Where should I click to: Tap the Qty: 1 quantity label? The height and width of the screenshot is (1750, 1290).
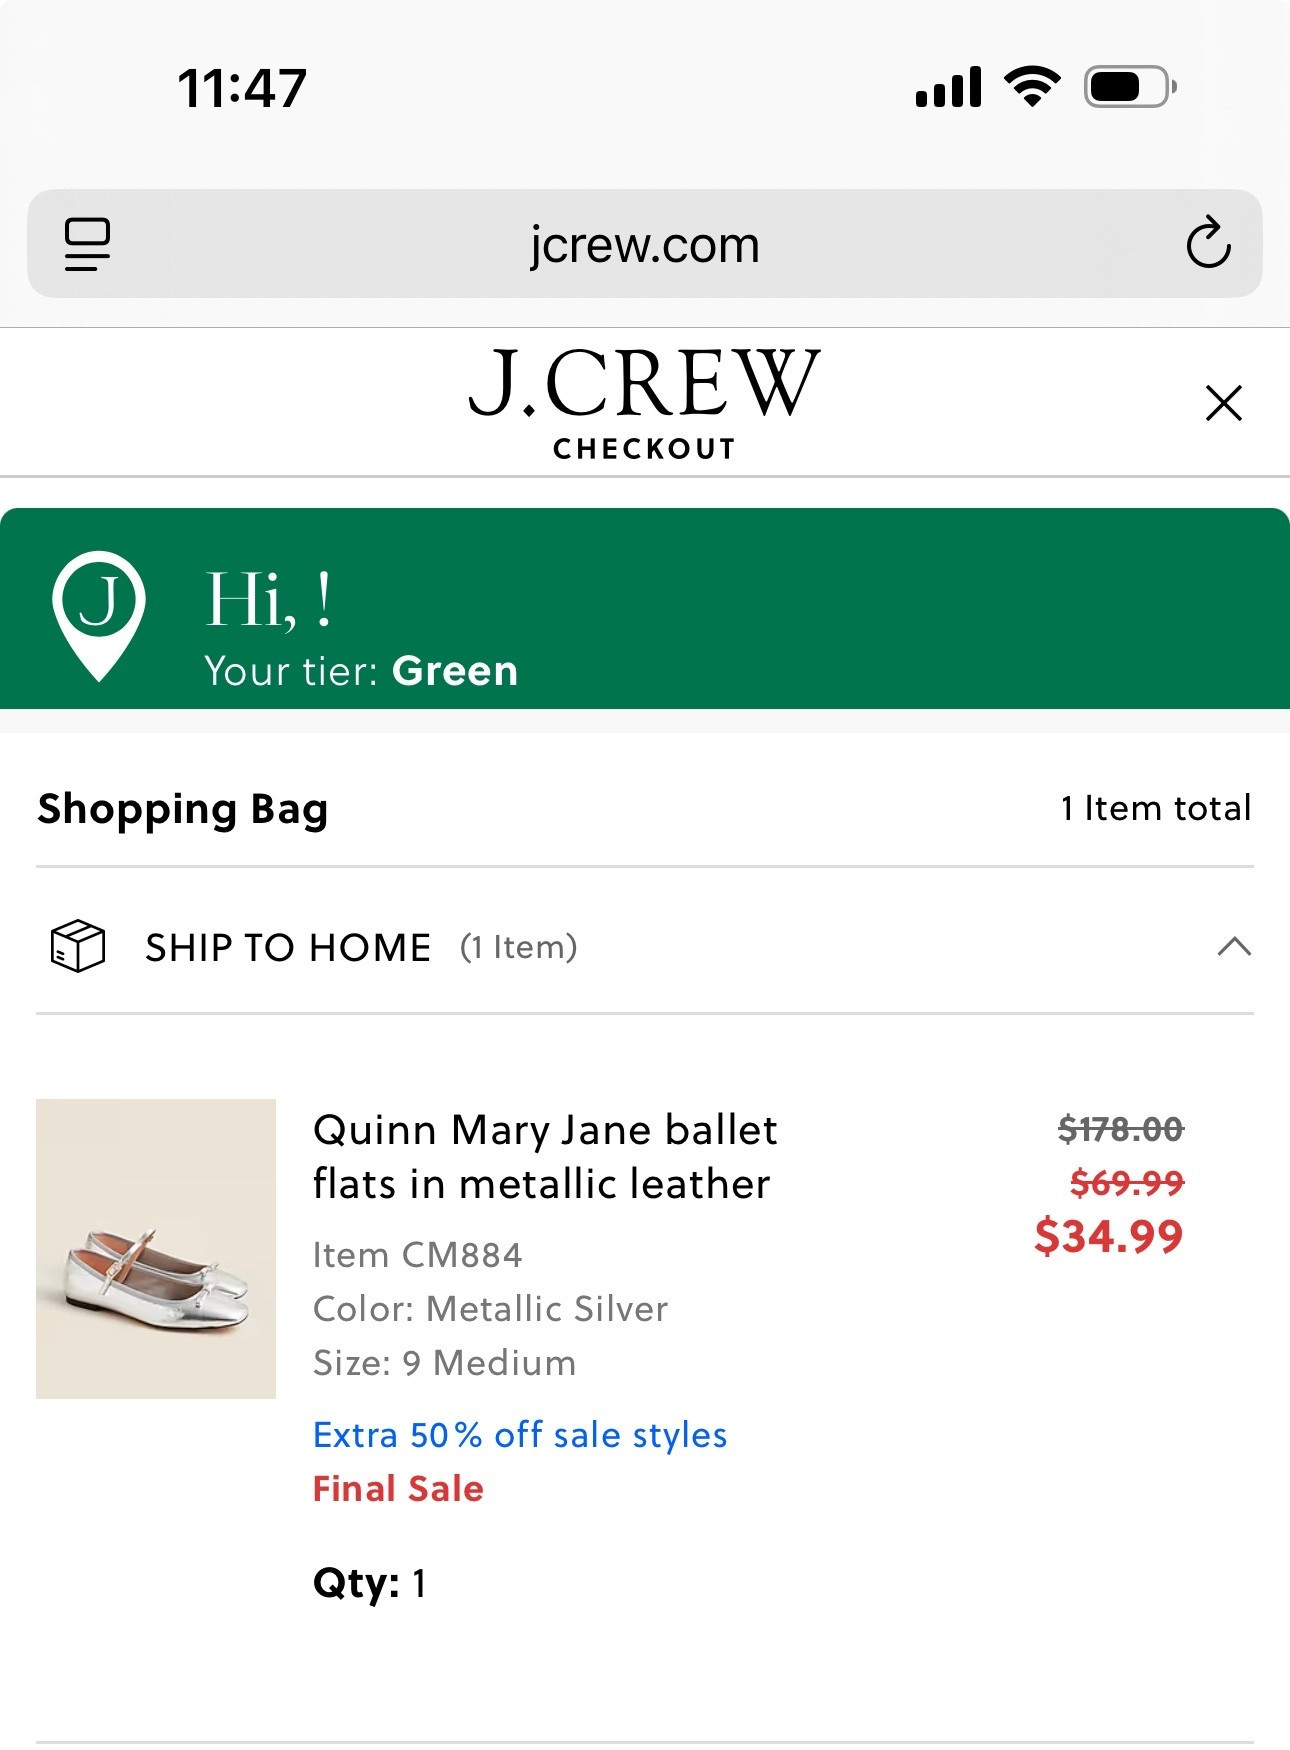[370, 1583]
